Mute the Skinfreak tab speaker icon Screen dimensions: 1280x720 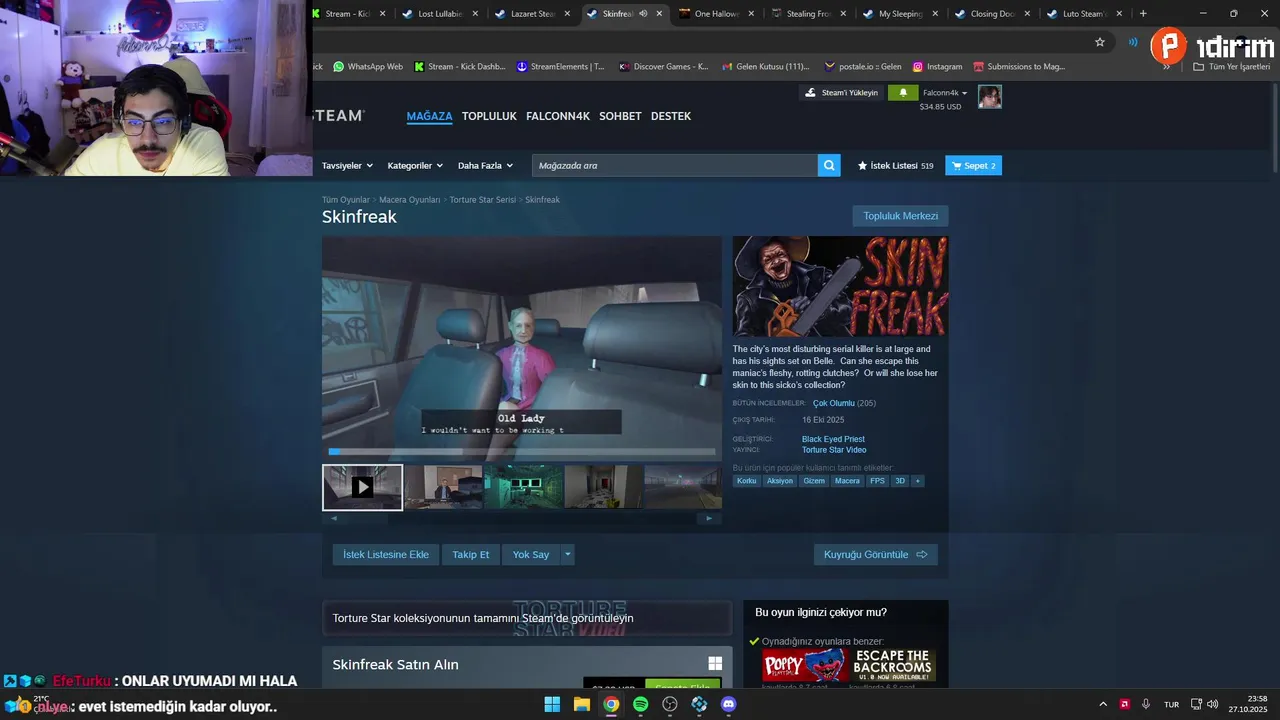(x=643, y=14)
